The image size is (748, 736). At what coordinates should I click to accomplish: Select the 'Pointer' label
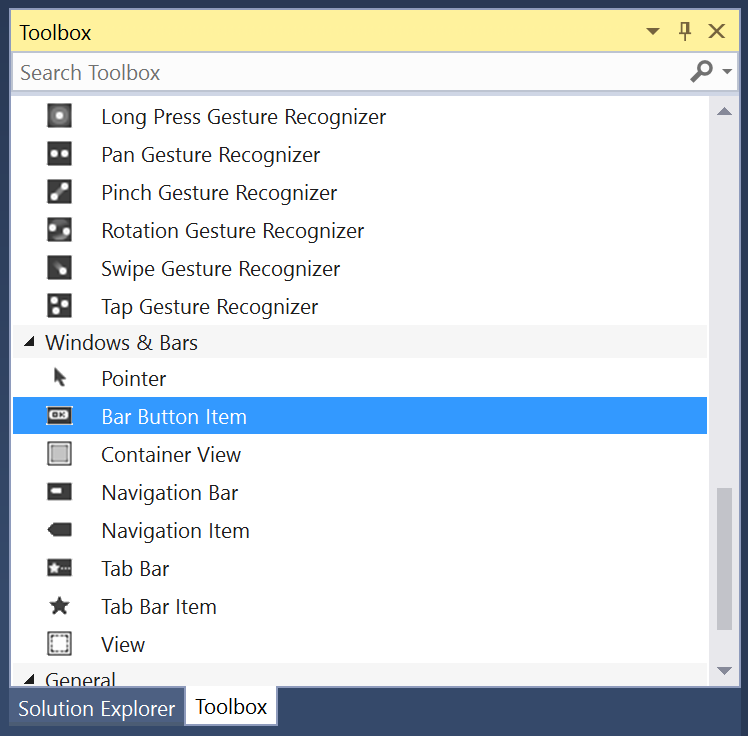[x=134, y=379]
